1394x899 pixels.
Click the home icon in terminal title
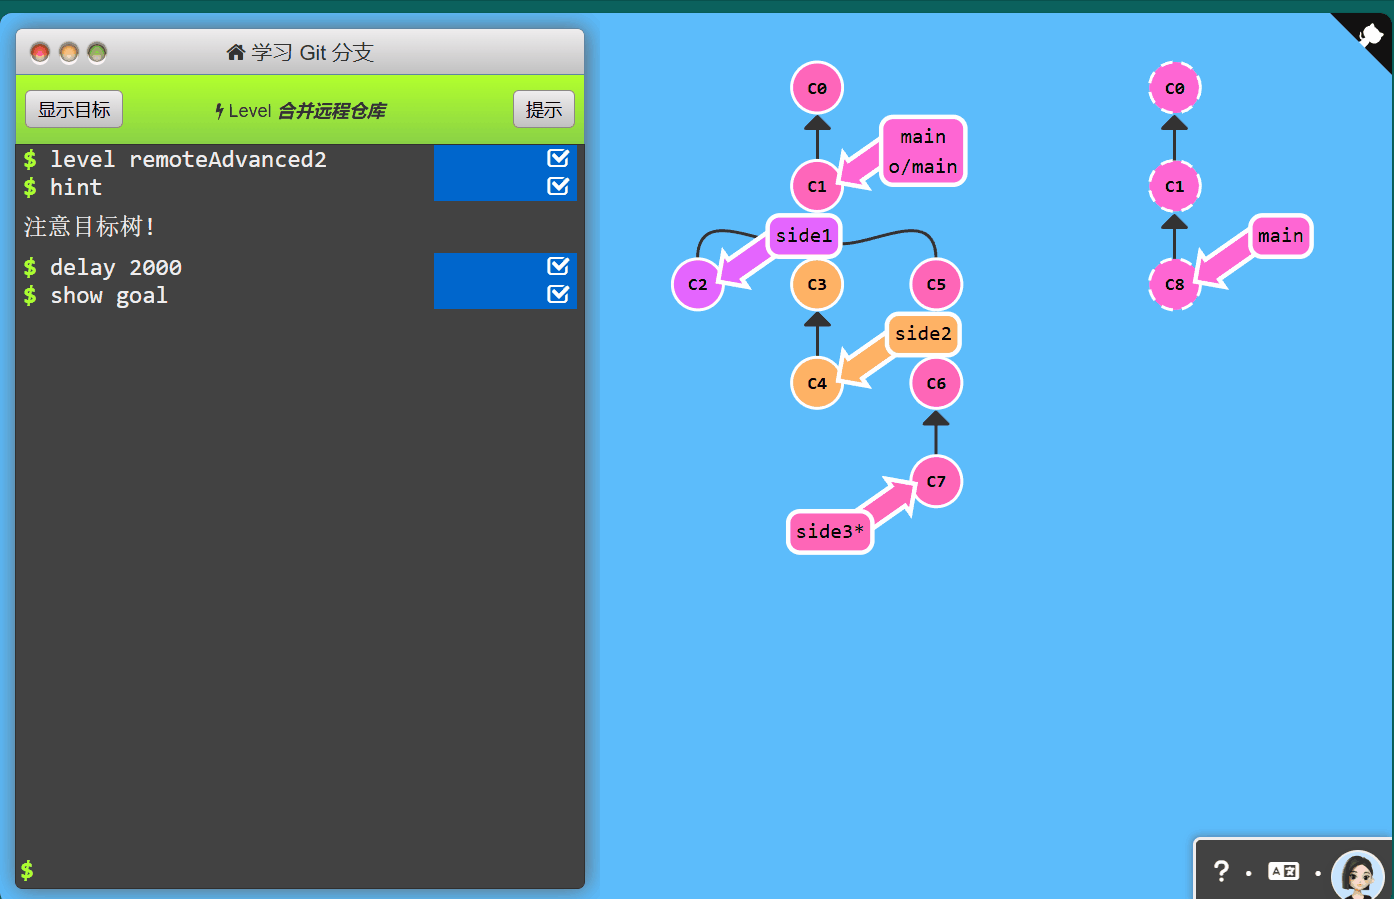236,52
